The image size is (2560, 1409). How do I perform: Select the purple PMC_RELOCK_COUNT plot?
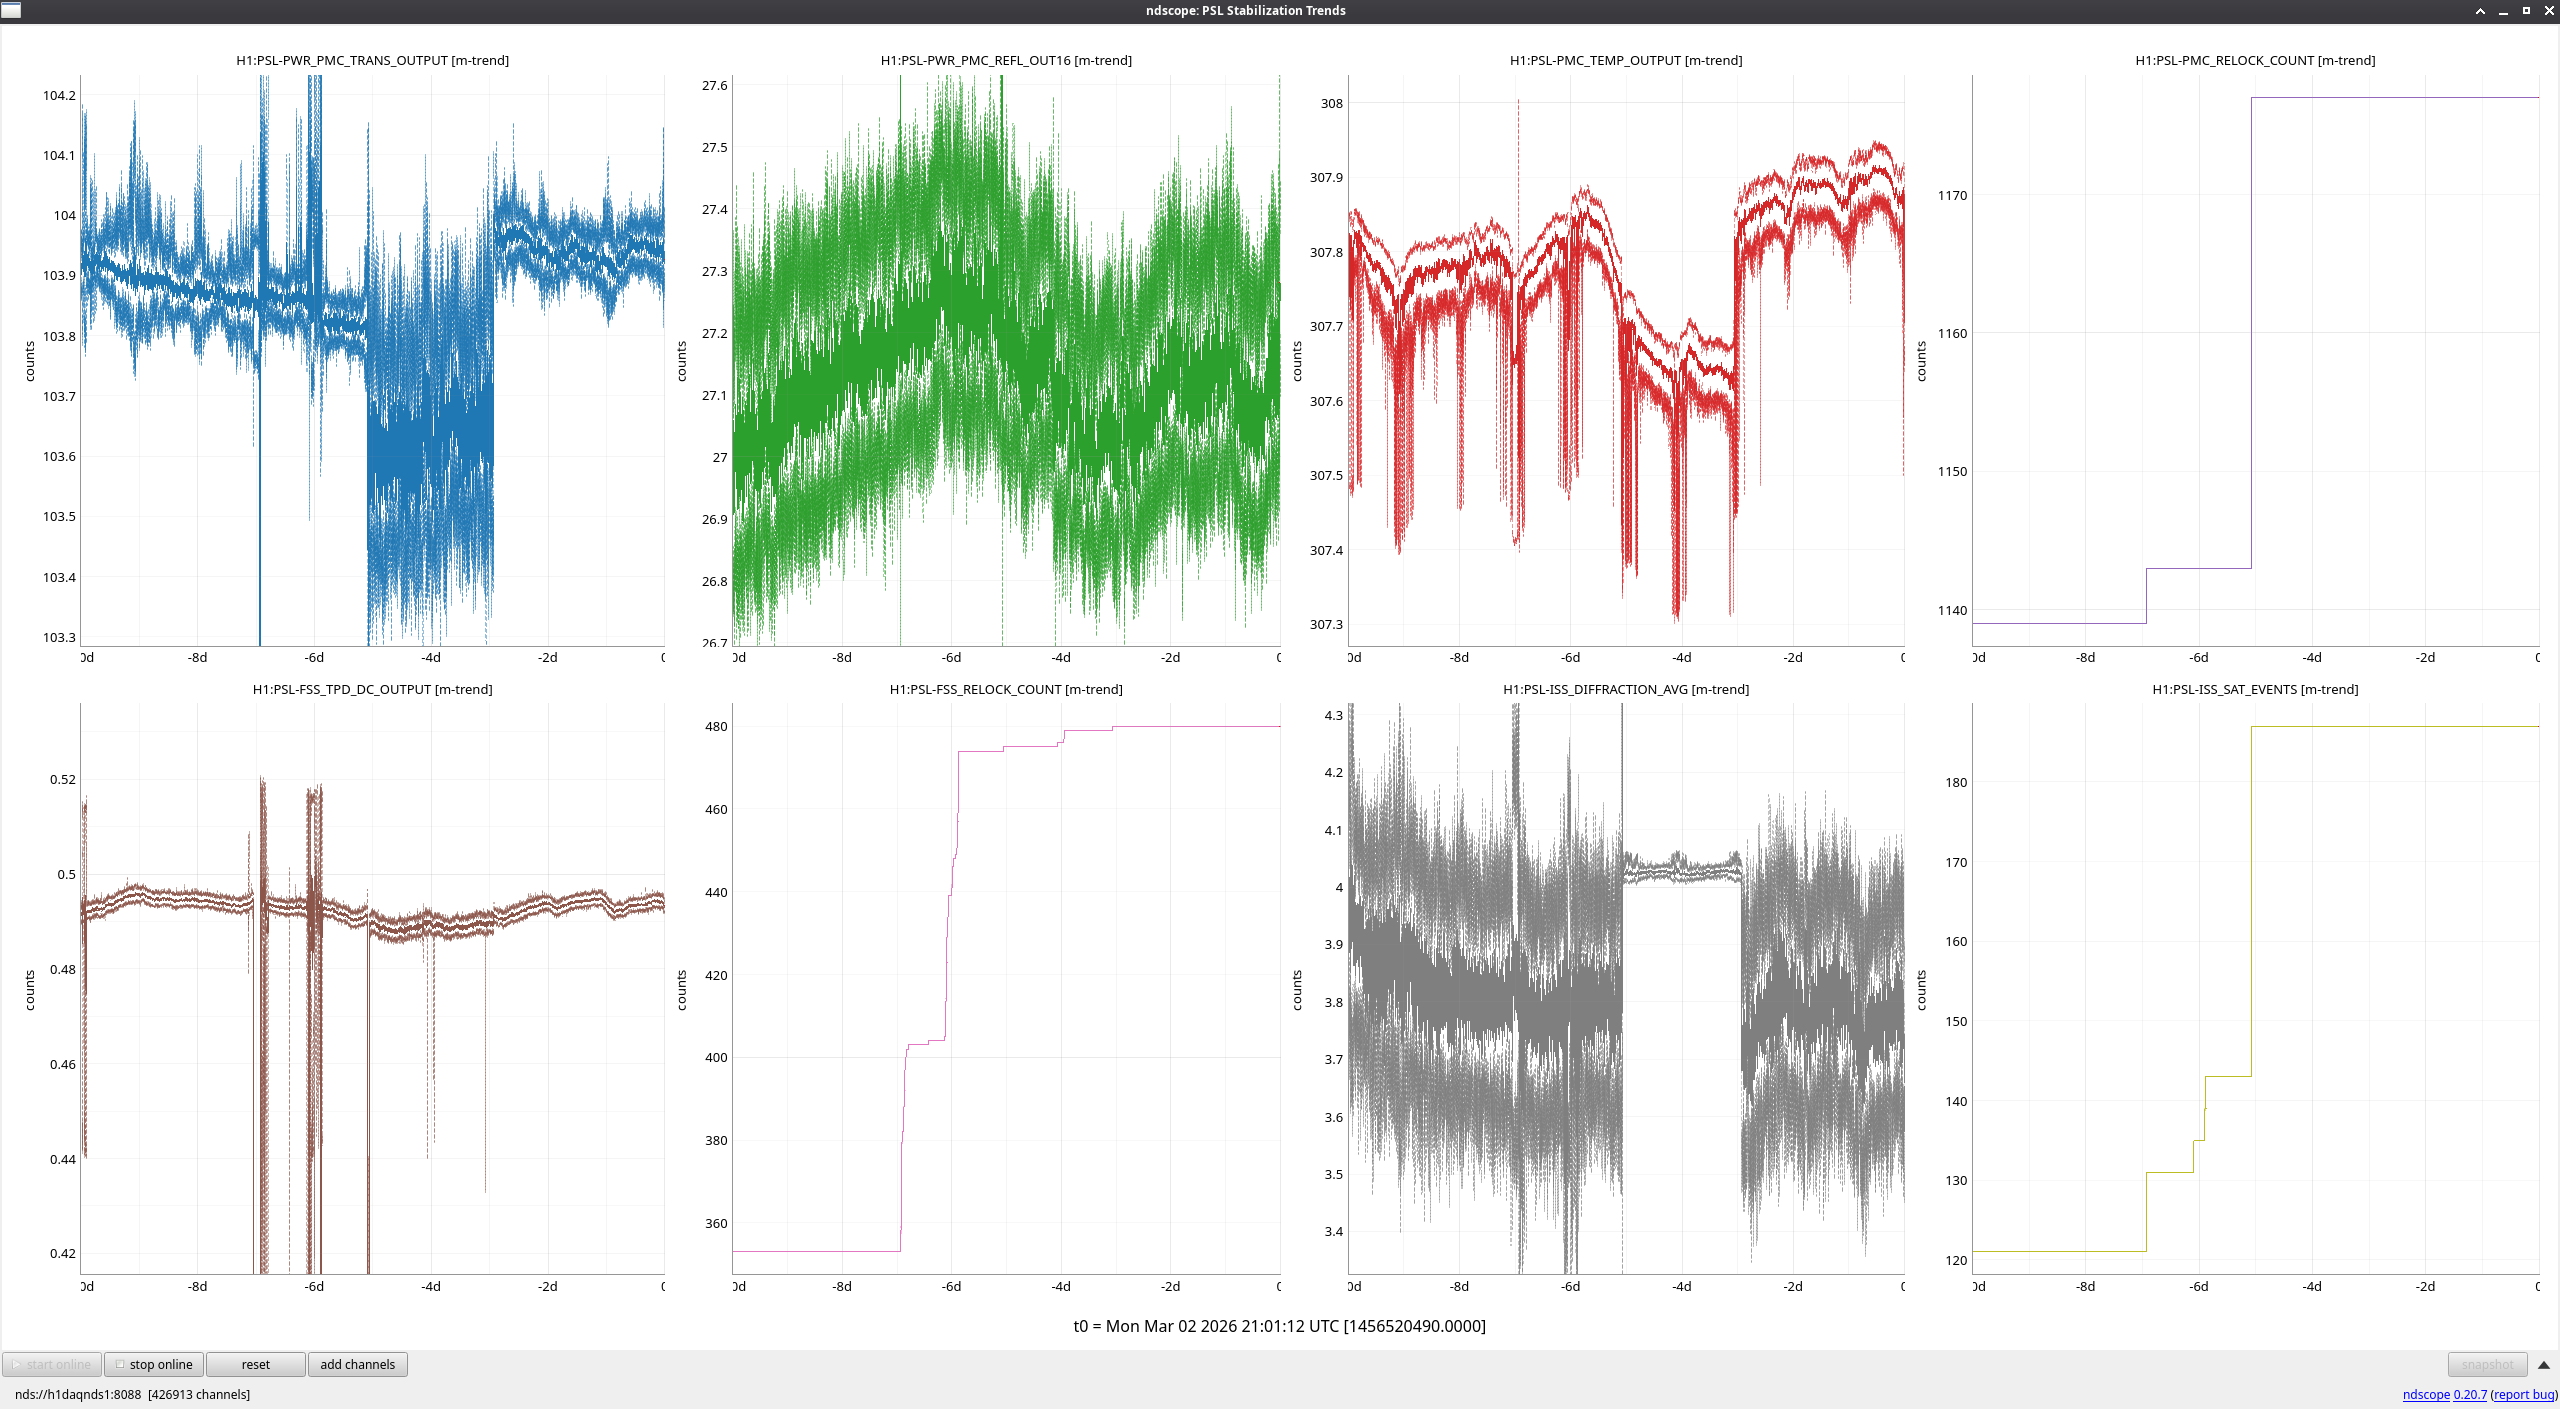point(2255,360)
